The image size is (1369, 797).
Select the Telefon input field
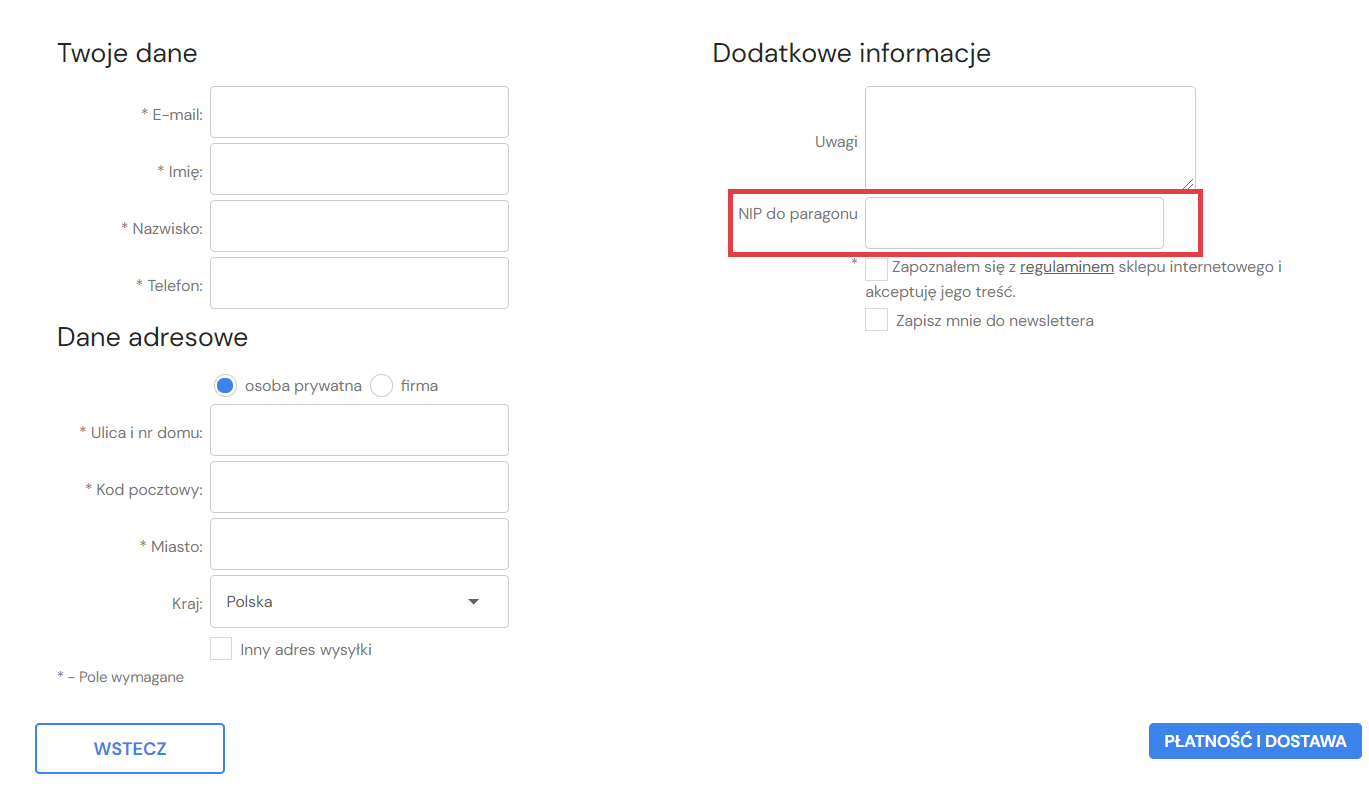(359, 283)
